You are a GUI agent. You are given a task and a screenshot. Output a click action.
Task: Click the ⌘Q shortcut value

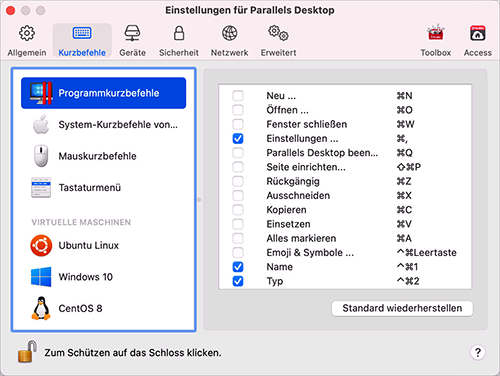coord(404,153)
